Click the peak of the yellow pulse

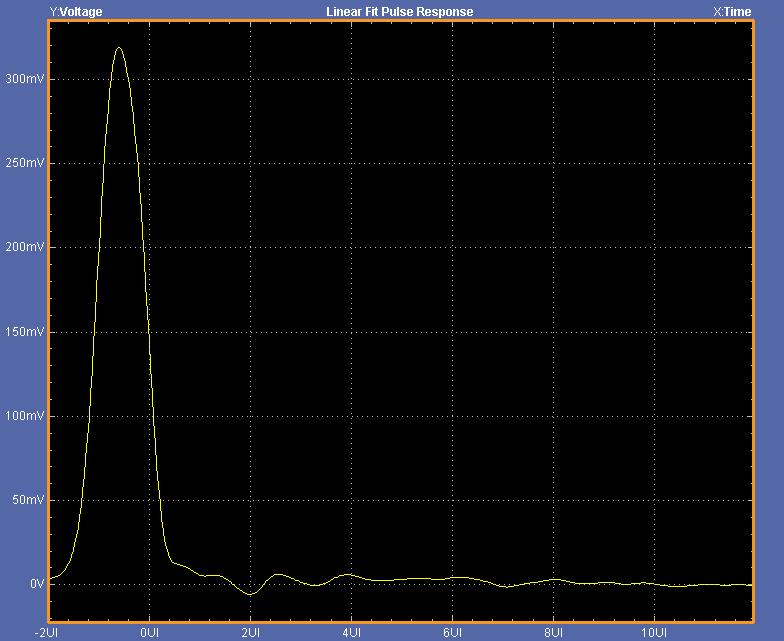click(119, 47)
